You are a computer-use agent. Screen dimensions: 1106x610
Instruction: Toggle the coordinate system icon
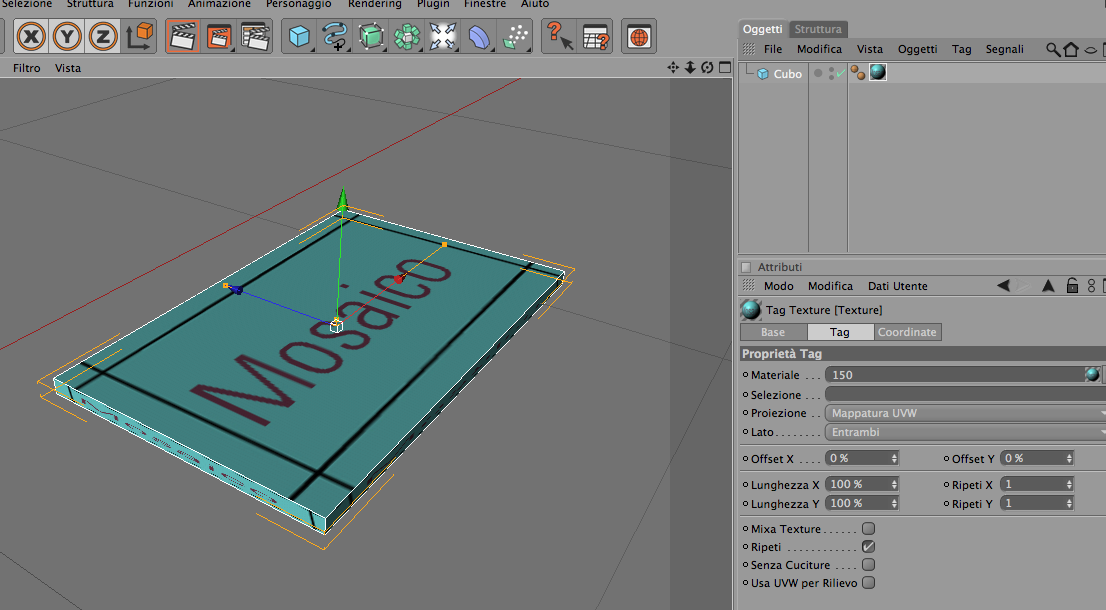click(x=139, y=37)
